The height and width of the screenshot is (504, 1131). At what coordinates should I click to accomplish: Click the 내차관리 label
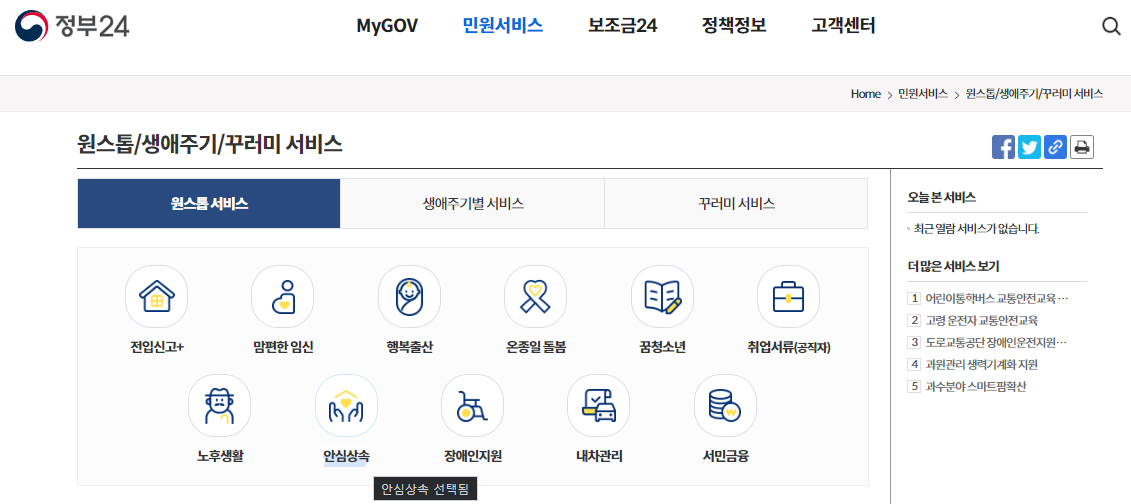(x=599, y=456)
